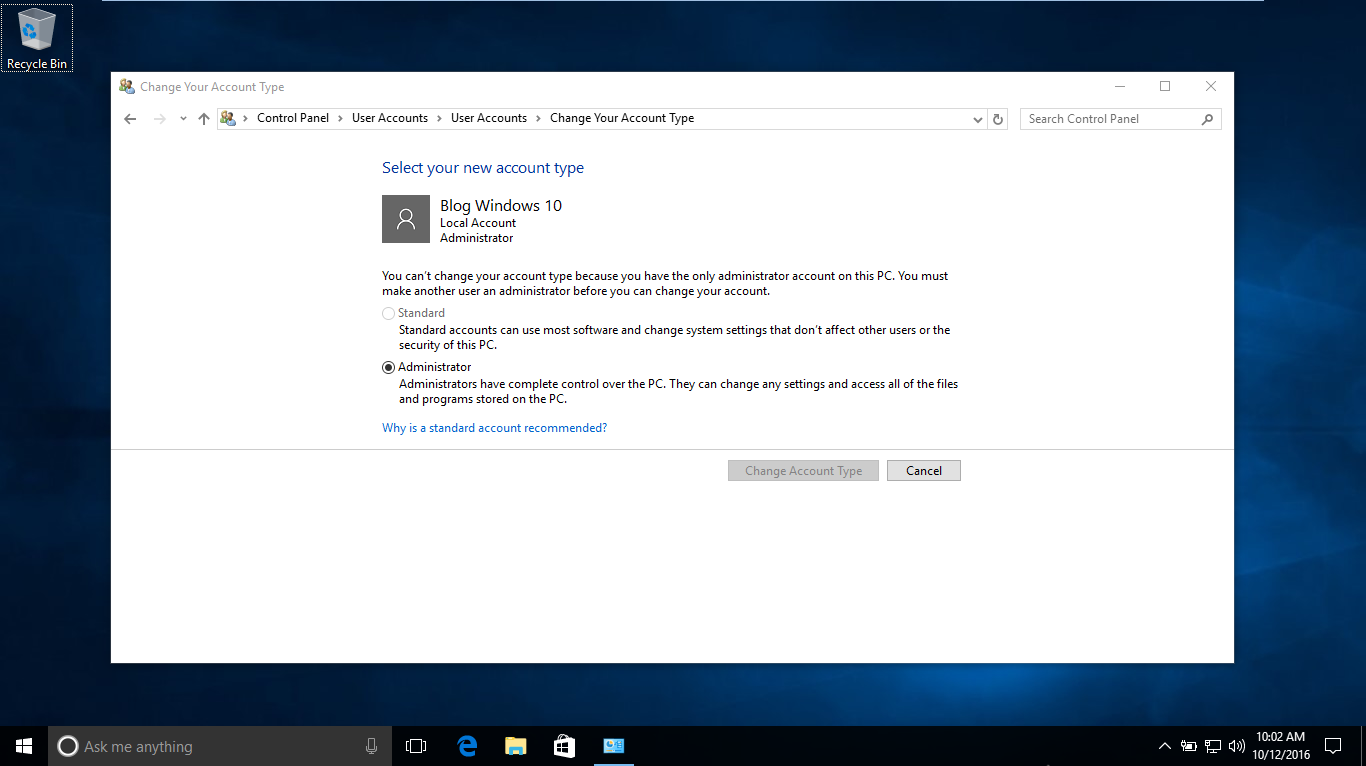
Task: Click Select your new account type heading
Action: (x=483, y=168)
